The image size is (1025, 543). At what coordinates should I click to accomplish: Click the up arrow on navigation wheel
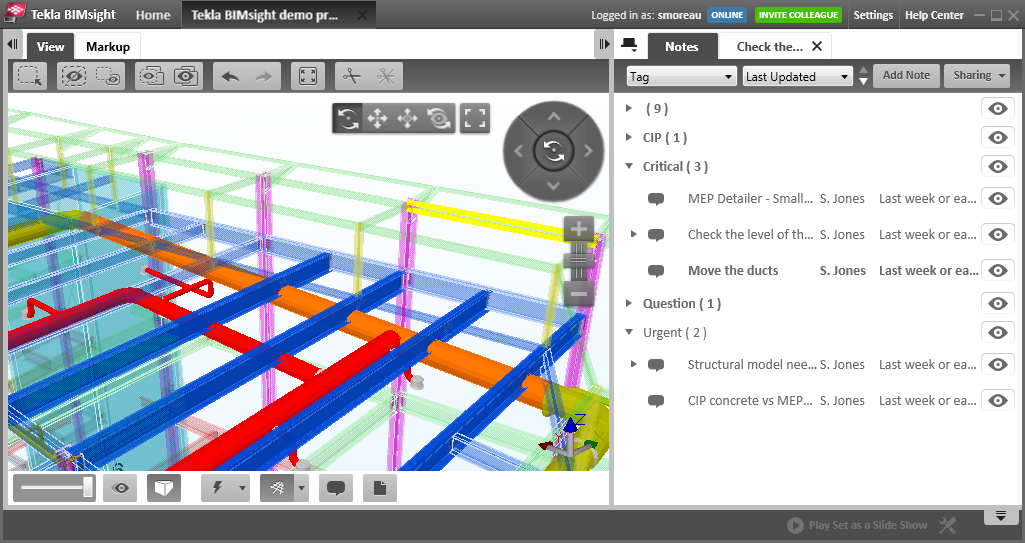pyautogui.click(x=554, y=116)
